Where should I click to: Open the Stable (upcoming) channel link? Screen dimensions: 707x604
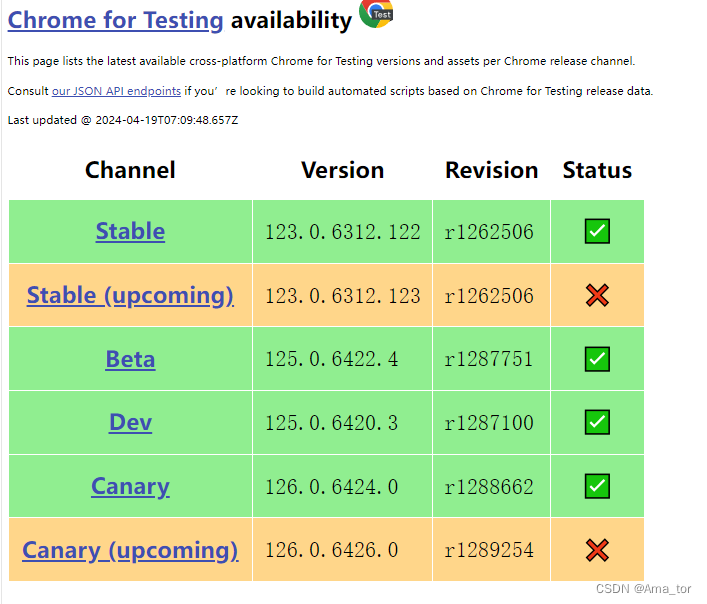click(x=130, y=295)
